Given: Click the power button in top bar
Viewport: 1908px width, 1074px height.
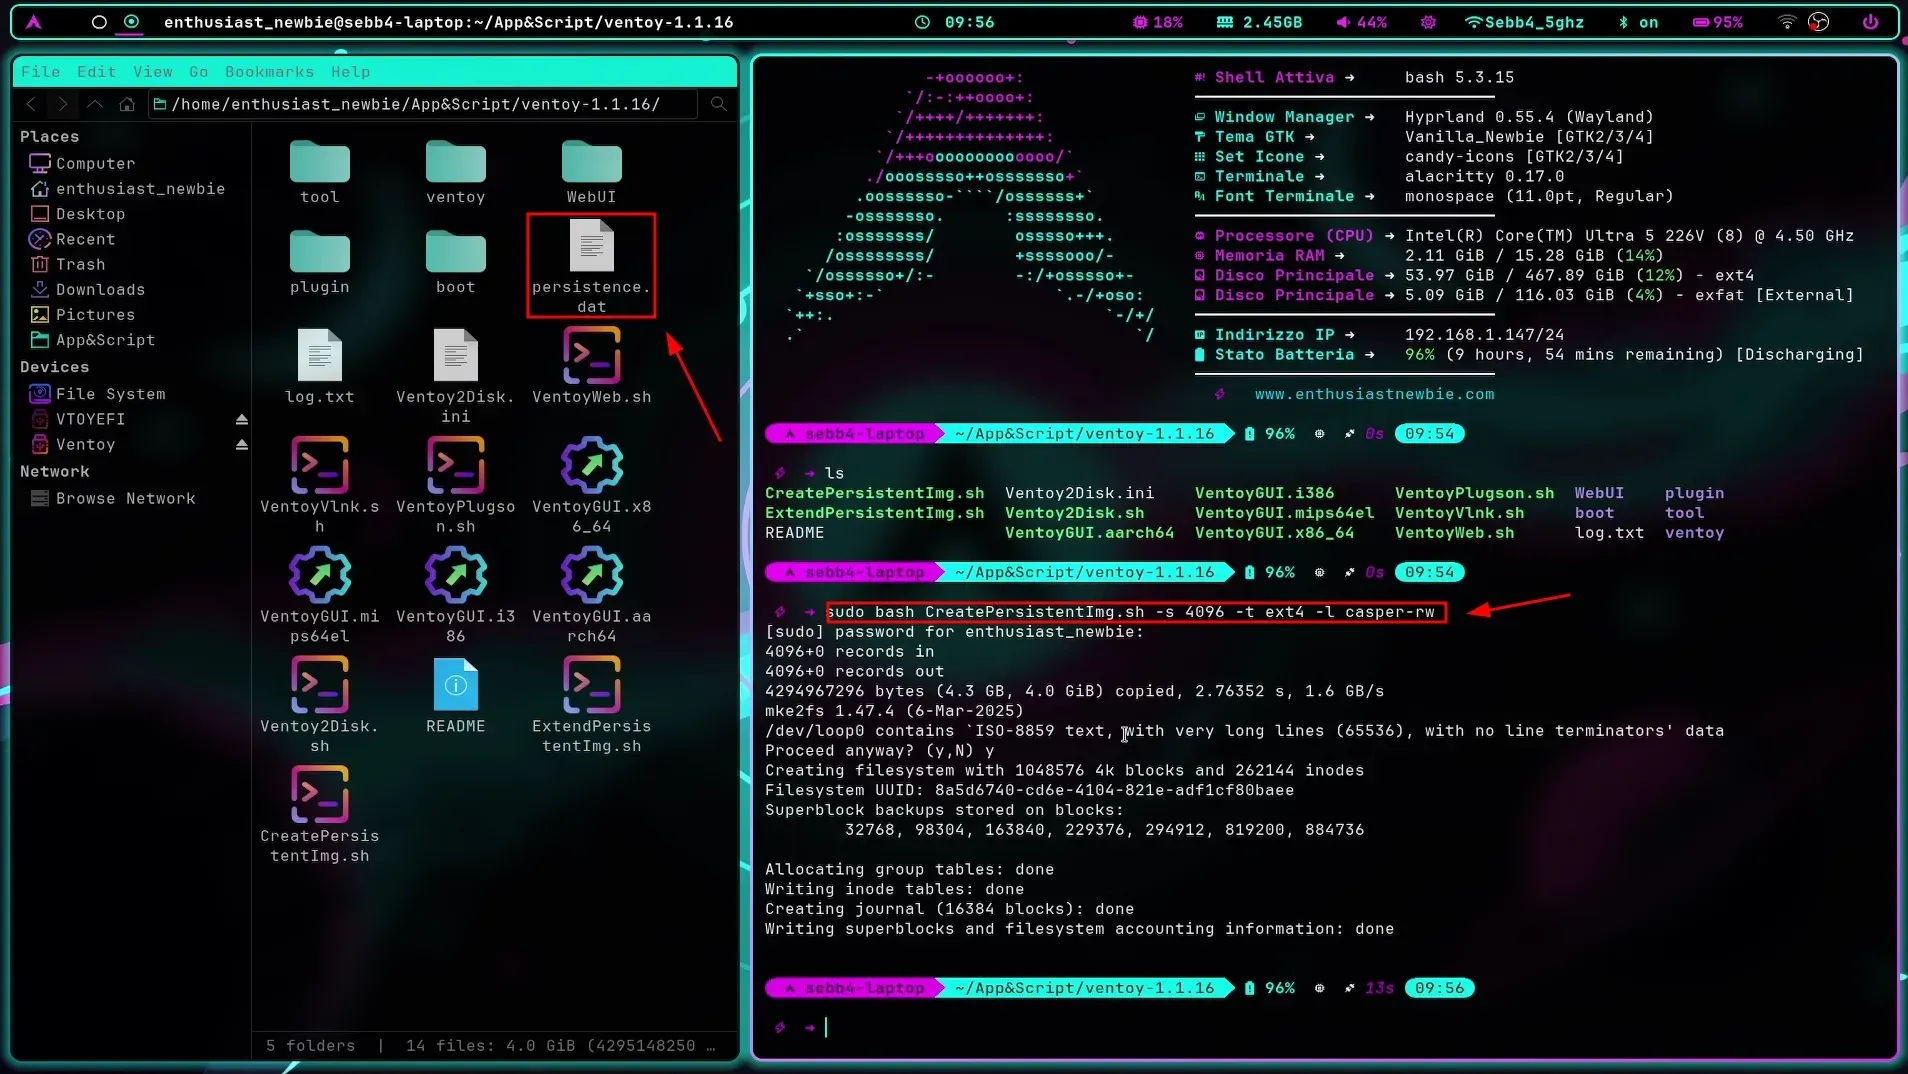Looking at the screenshot, I should point(1870,22).
